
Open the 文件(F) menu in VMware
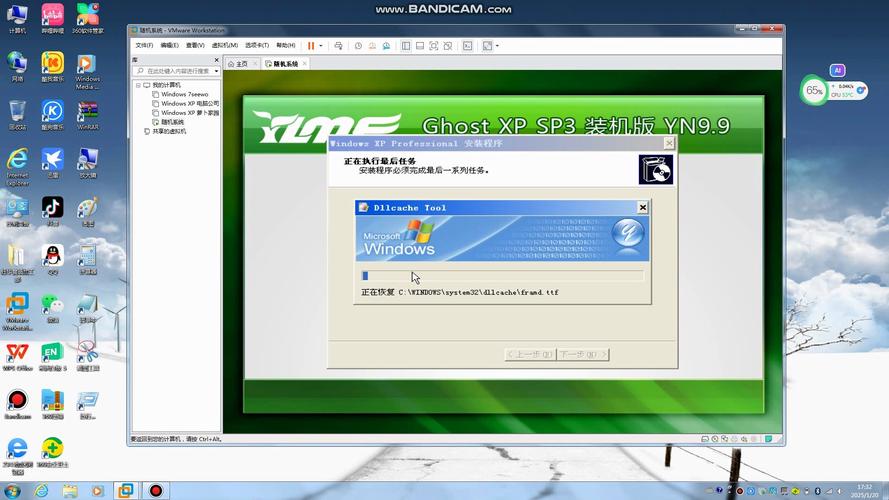click(x=144, y=45)
